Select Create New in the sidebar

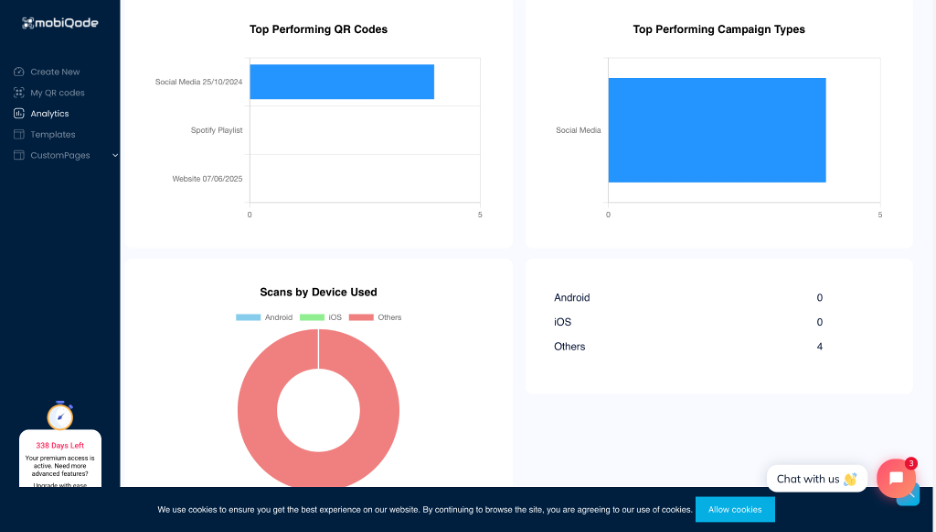tap(55, 72)
